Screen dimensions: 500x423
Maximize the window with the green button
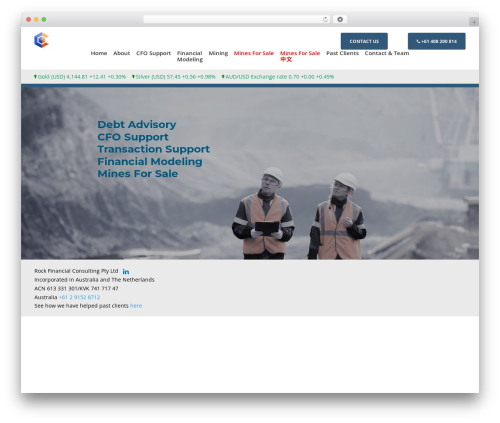point(44,19)
